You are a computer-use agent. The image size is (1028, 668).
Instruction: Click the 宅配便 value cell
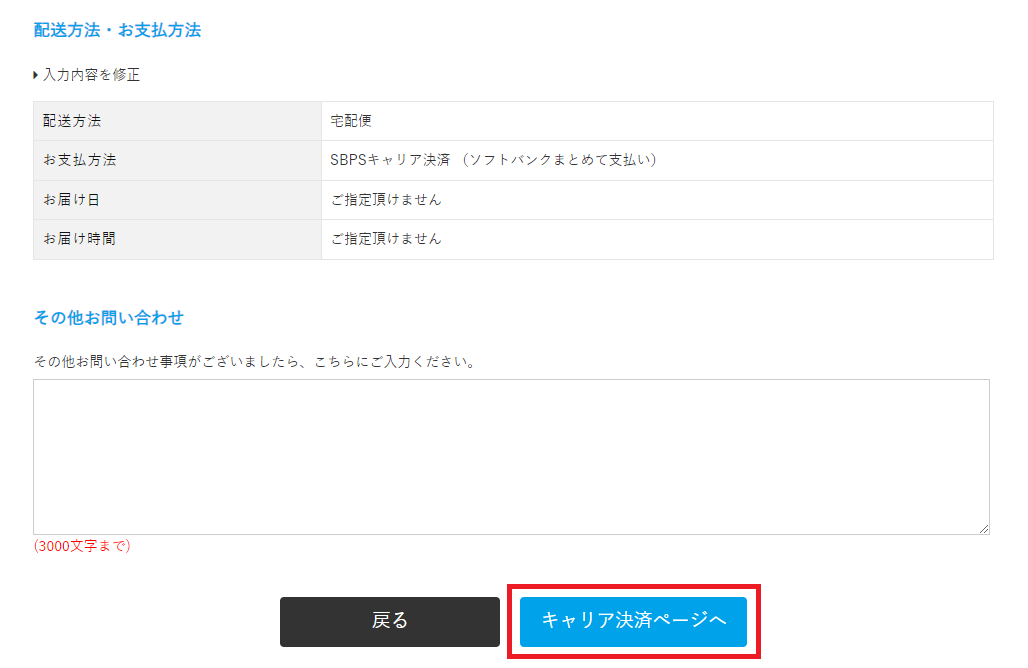click(351, 121)
